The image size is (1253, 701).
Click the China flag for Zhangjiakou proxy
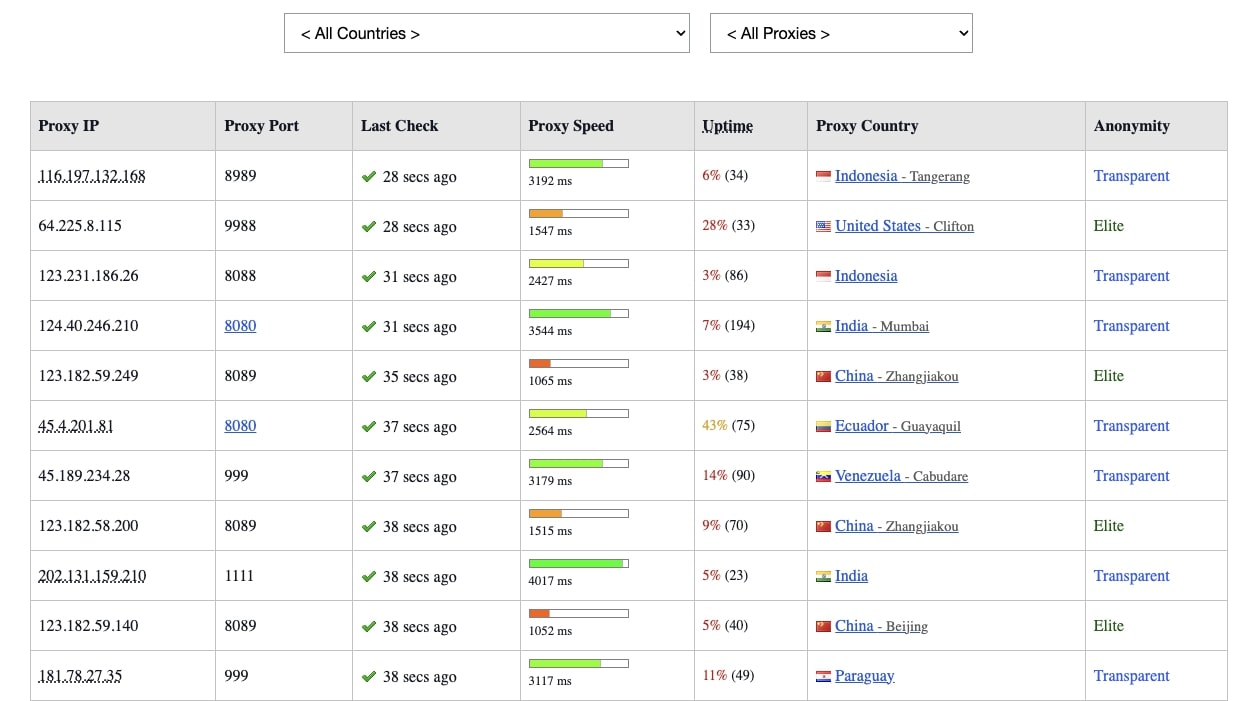[x=822, y=375]
